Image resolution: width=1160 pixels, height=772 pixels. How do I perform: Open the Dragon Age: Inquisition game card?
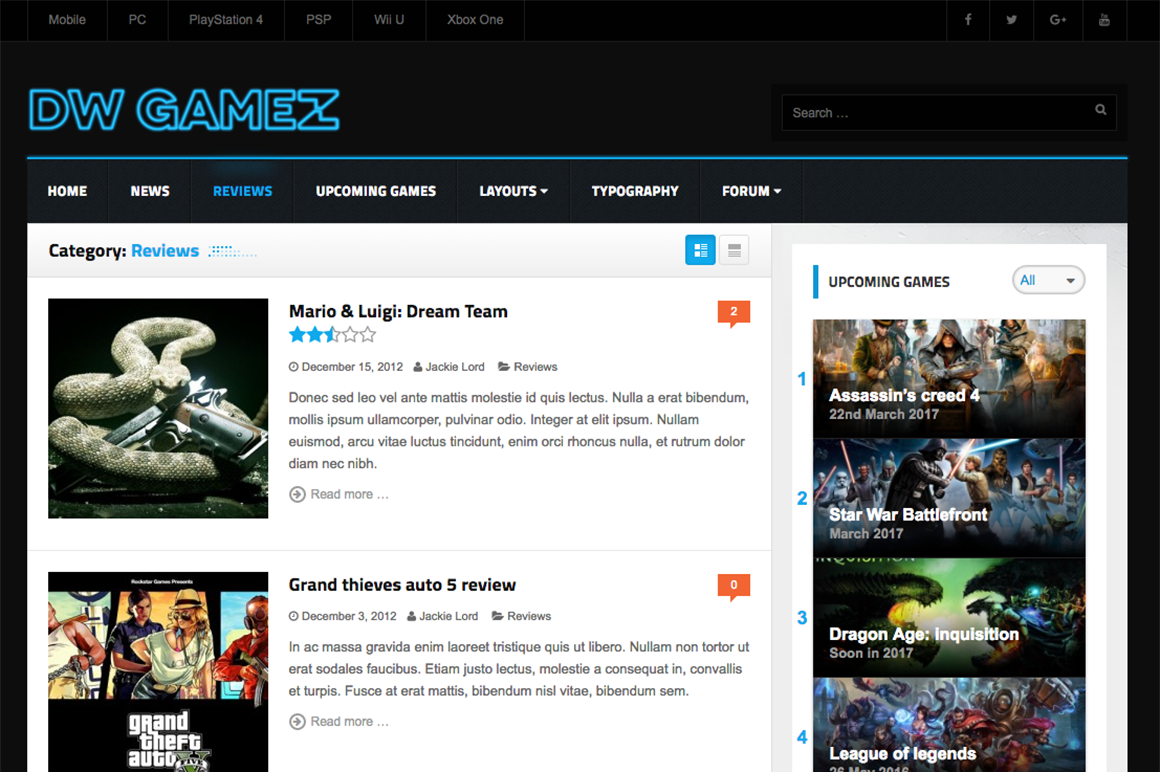(x=949, y=617)
